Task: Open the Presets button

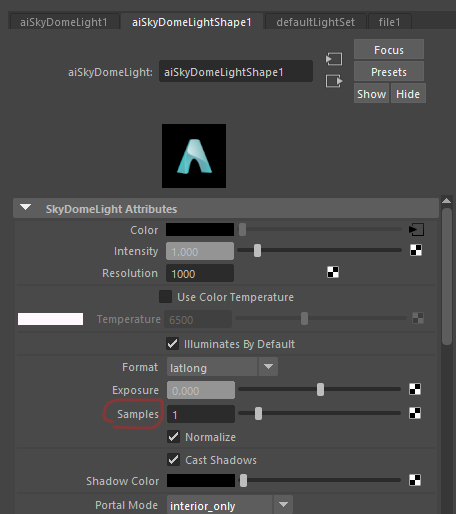Action: click(389, 71)
